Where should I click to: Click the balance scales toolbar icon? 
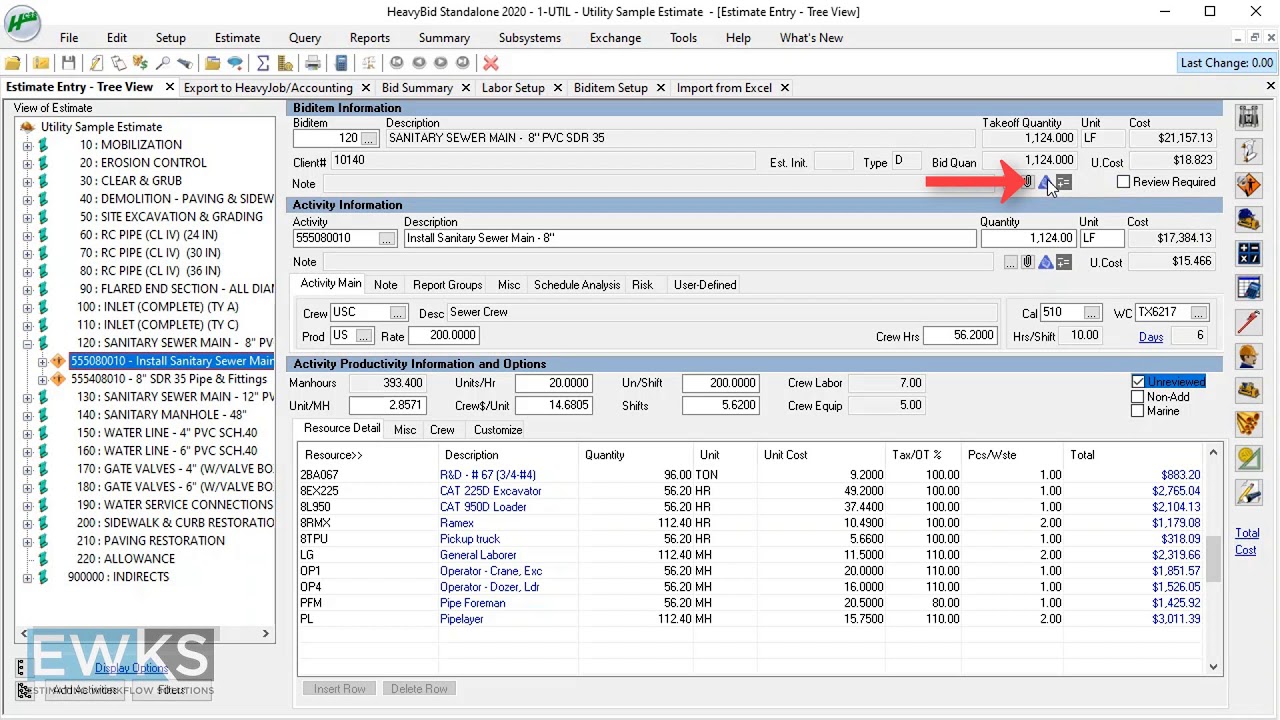(370, 63)
